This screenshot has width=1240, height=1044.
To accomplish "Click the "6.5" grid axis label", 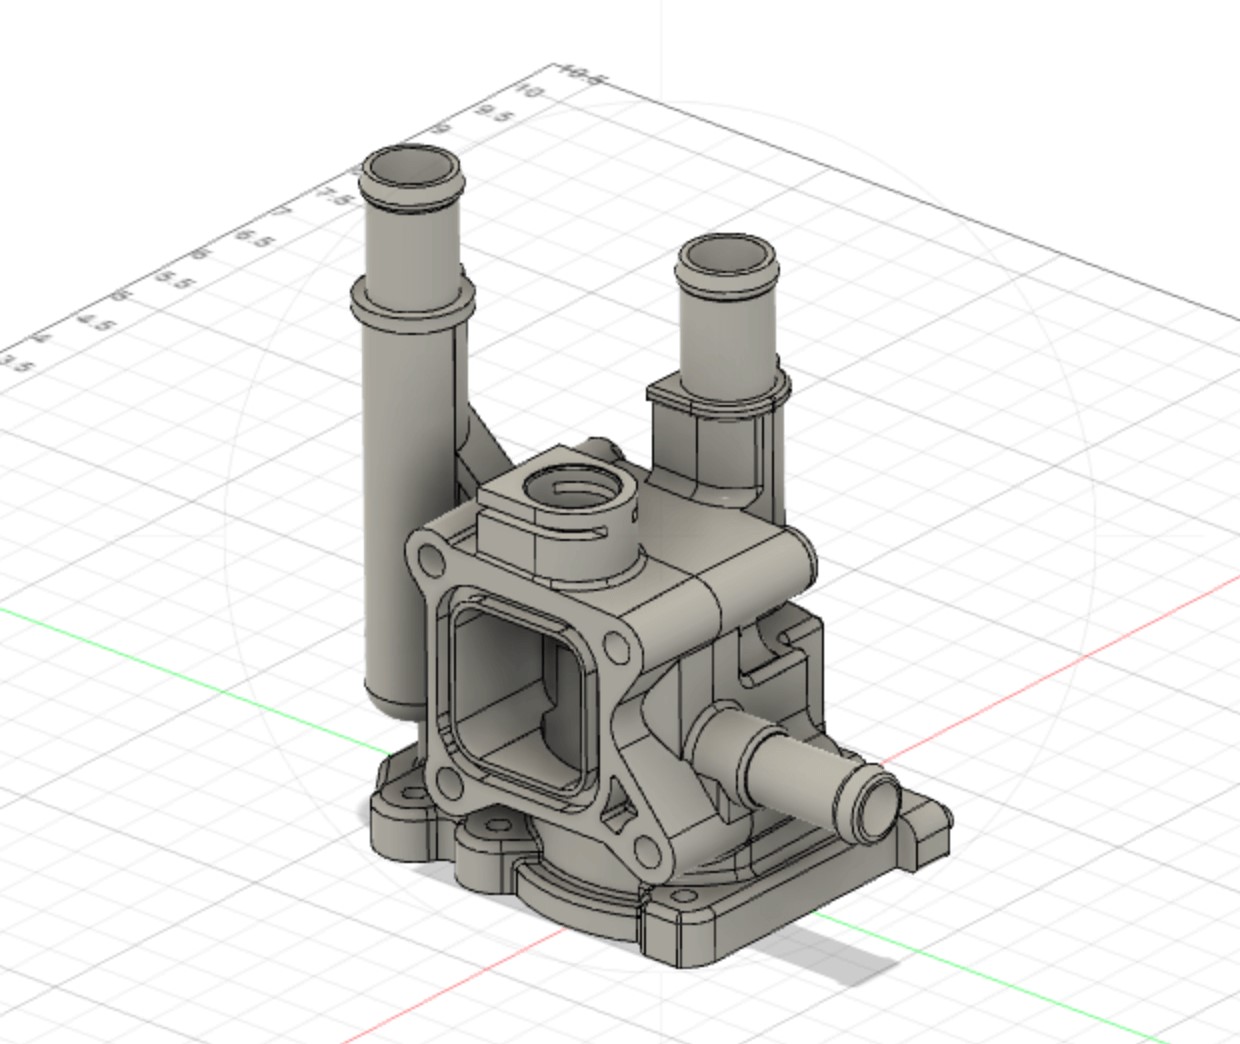I will pyautogui.click(x=255, y=238).
